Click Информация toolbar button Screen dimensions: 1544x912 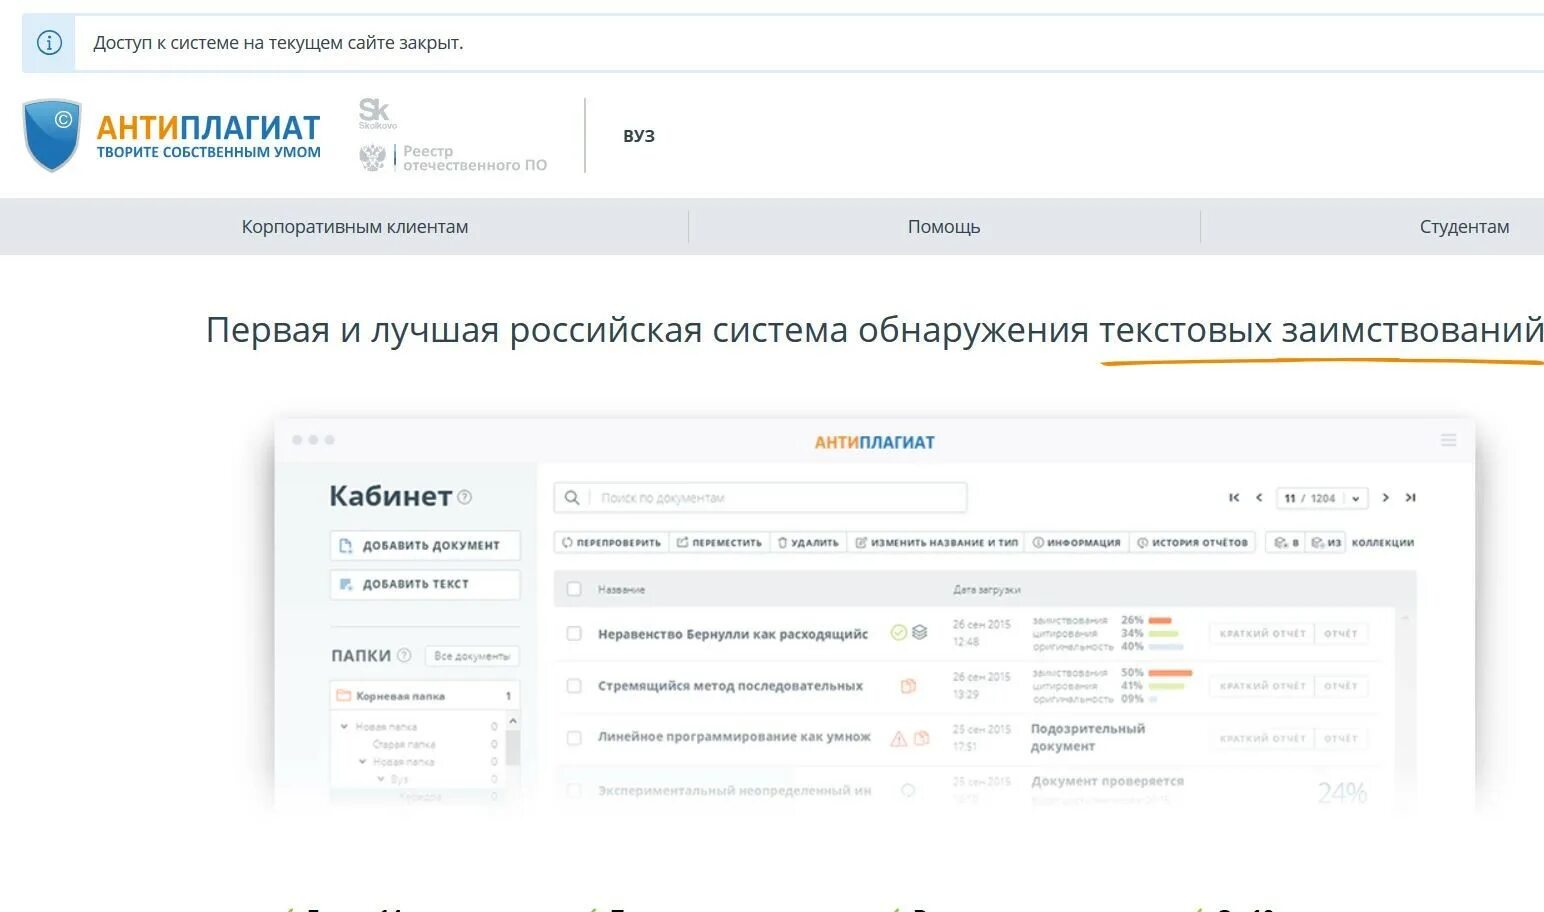tap(1076, 542)
